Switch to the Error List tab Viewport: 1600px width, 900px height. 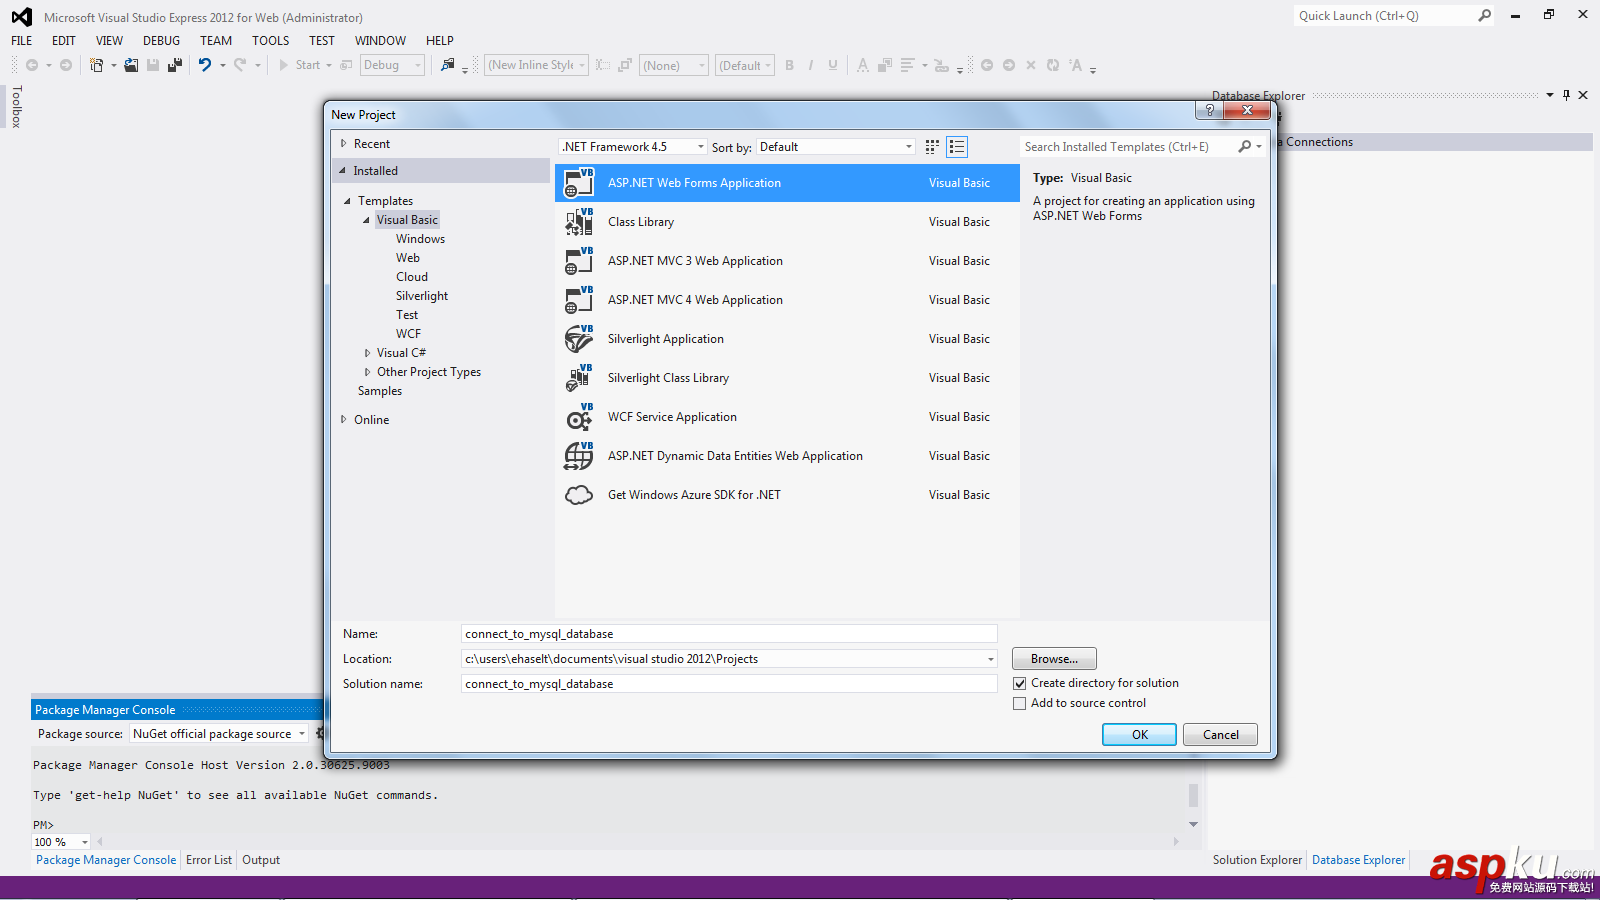pos(209,860)
